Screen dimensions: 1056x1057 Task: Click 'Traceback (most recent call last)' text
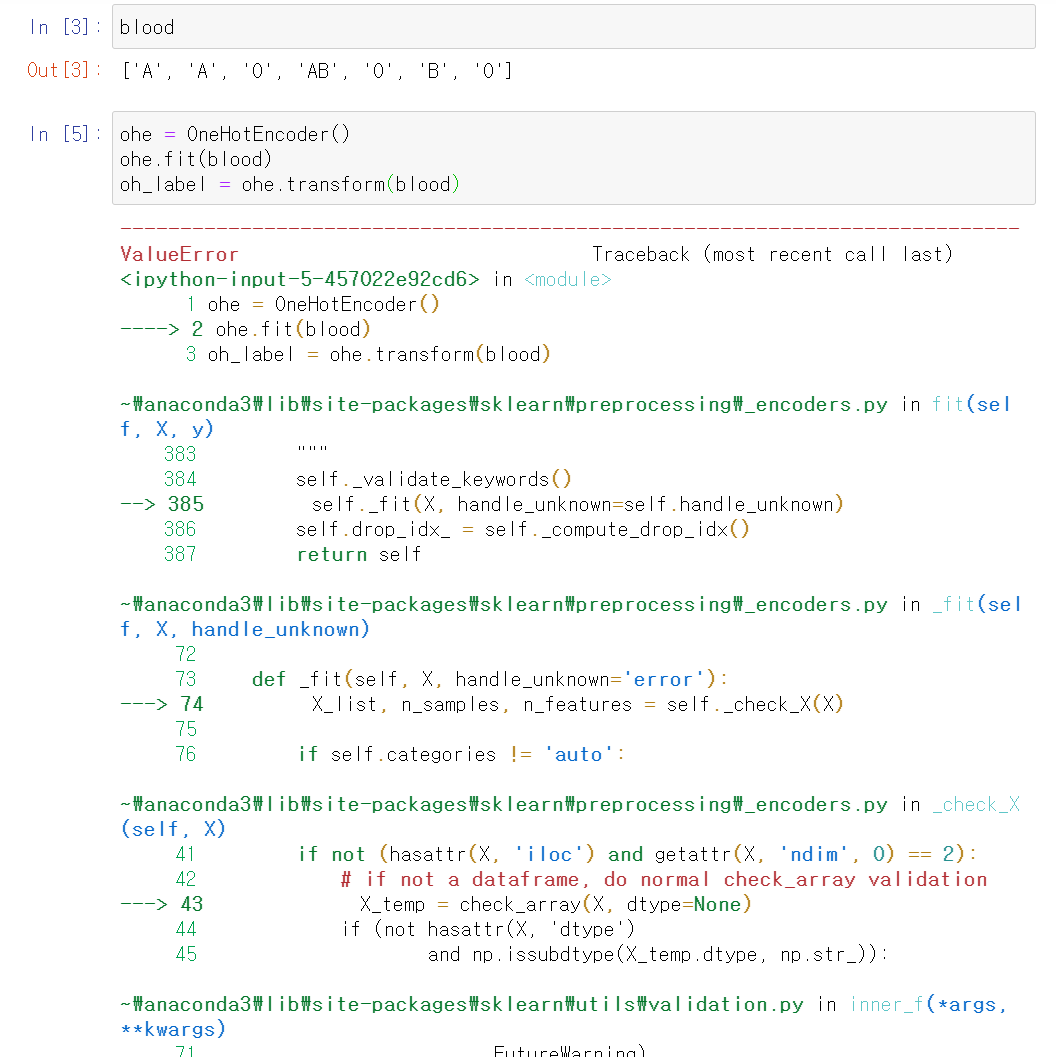click(x=772, y=254)
